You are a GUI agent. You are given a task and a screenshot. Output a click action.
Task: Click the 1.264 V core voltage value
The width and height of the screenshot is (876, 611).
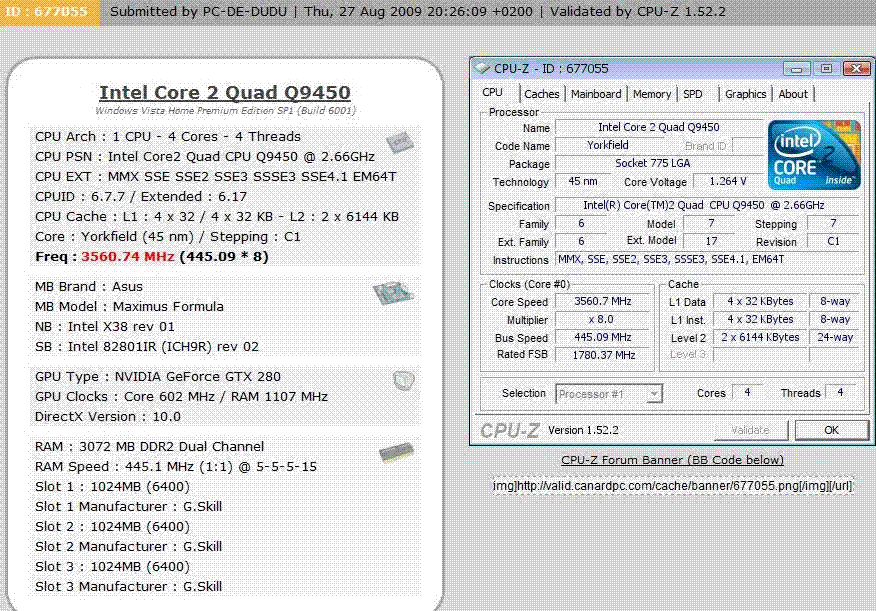[728, 182]
